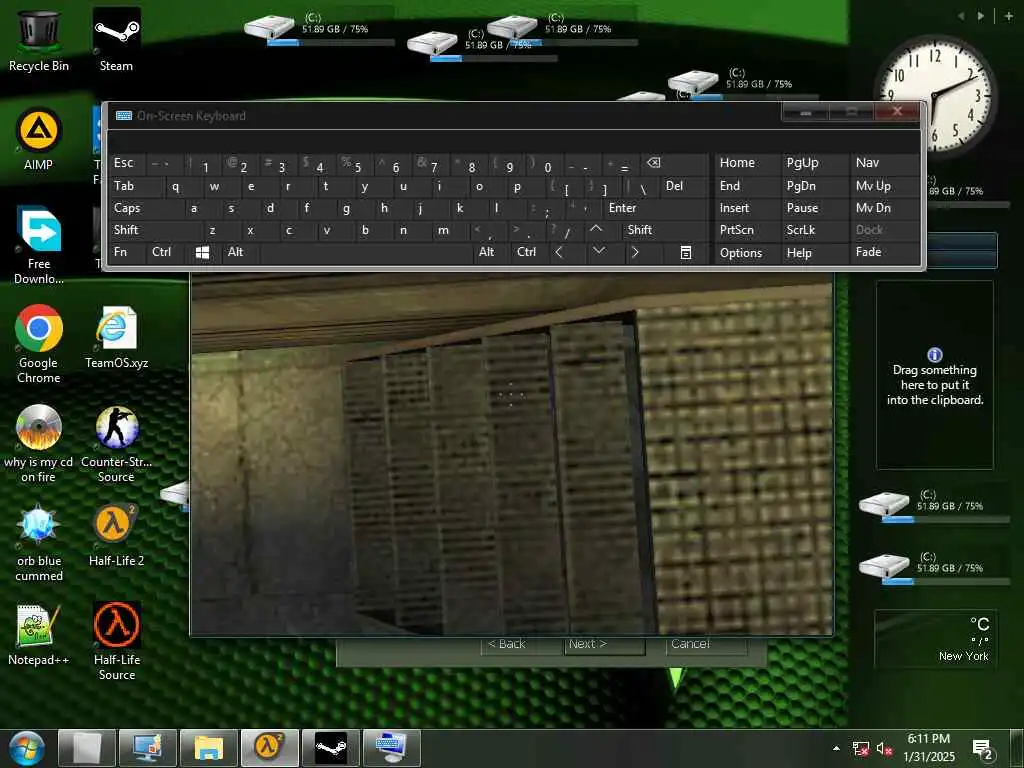Open the AIMP desktop shortcut
Viewport: 1024px width, 768px height.
[39, 140]
